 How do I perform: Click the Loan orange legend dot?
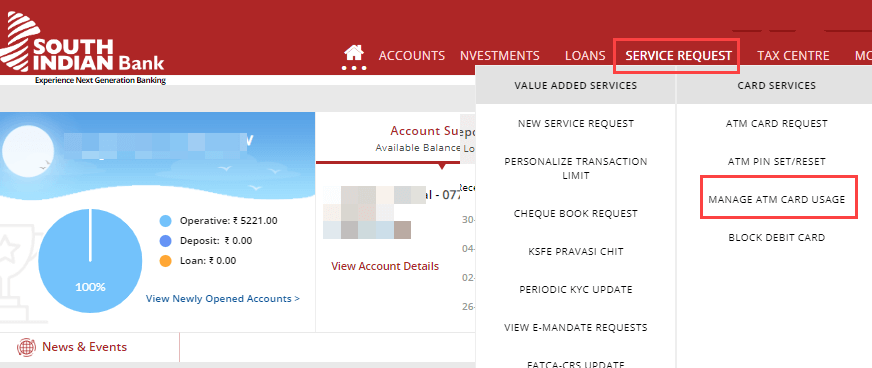coord(165,261)
